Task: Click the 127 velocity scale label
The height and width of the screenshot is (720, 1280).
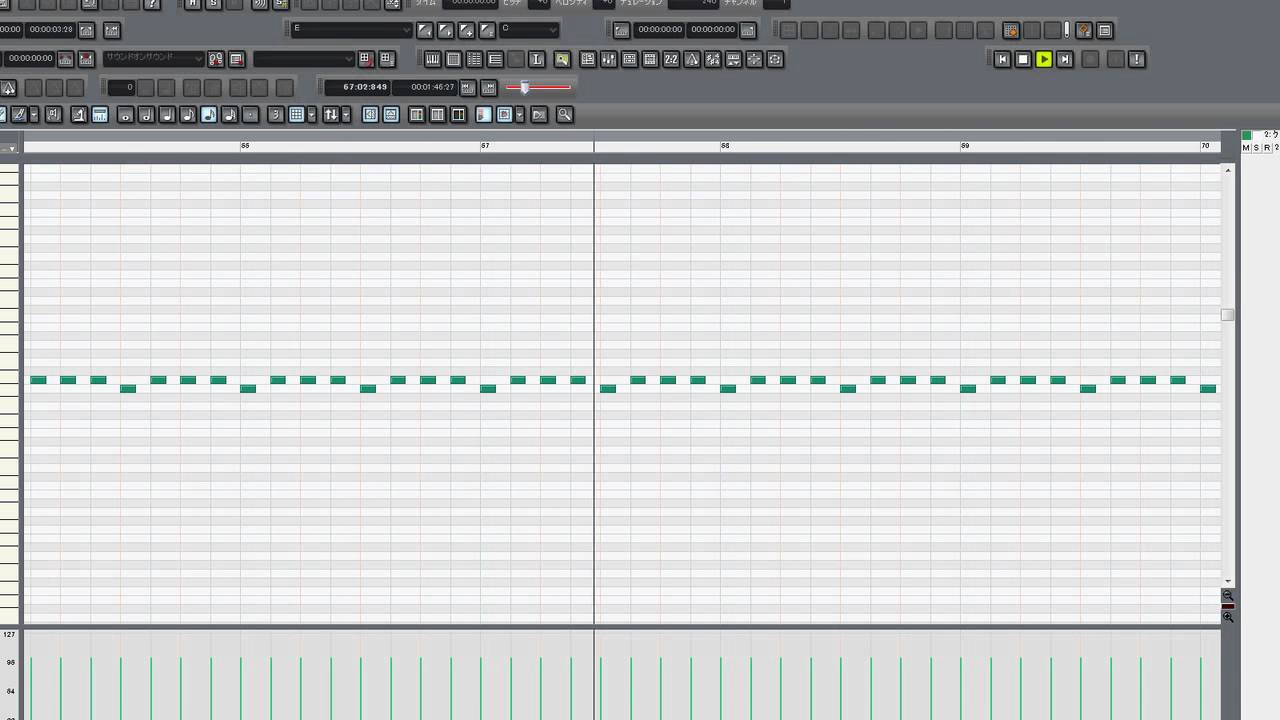Action: (8, 635)
